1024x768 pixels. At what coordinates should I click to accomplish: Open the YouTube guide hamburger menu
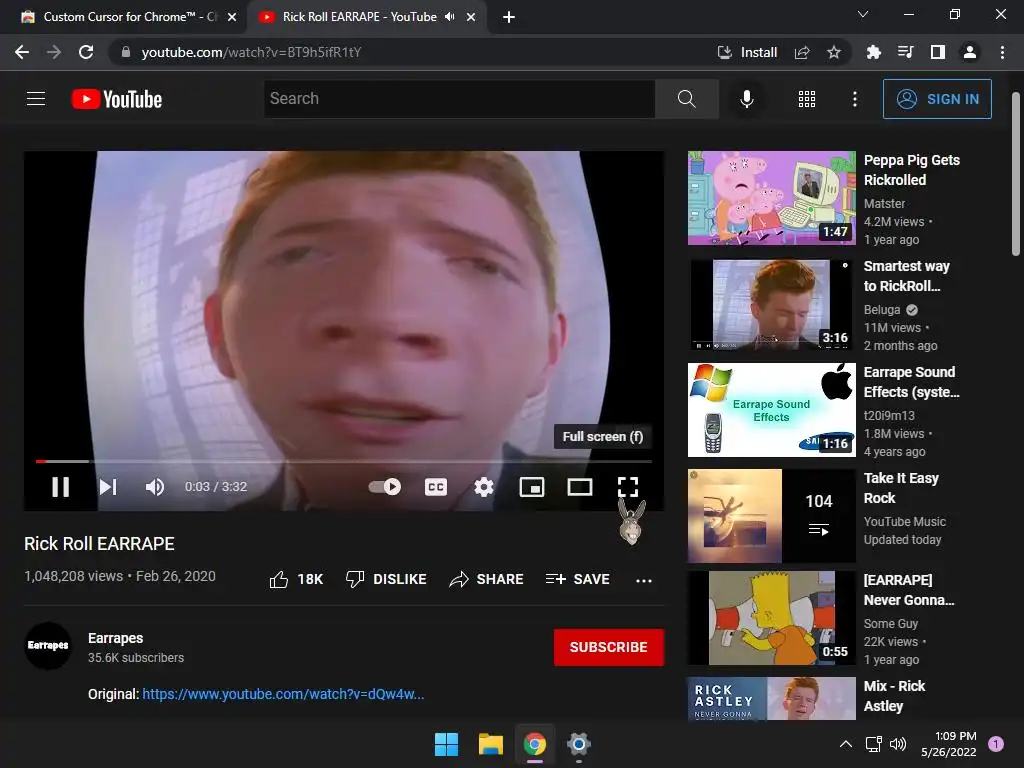(36, 99)
